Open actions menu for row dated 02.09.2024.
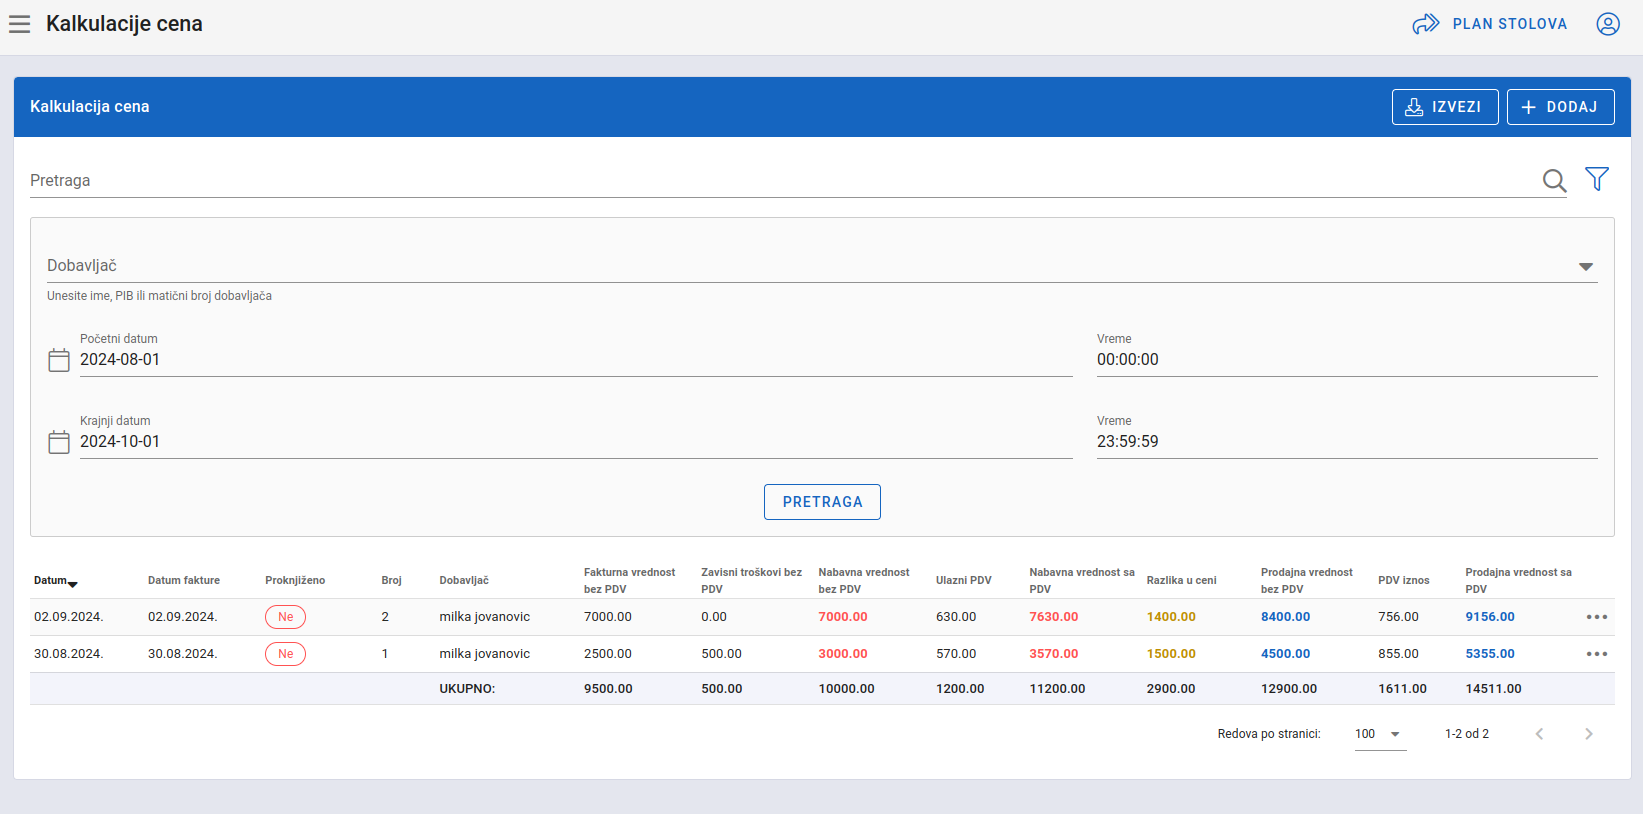Viewport: 1643px width, 814px height. pyautogui.click(x=1596, y=617)
